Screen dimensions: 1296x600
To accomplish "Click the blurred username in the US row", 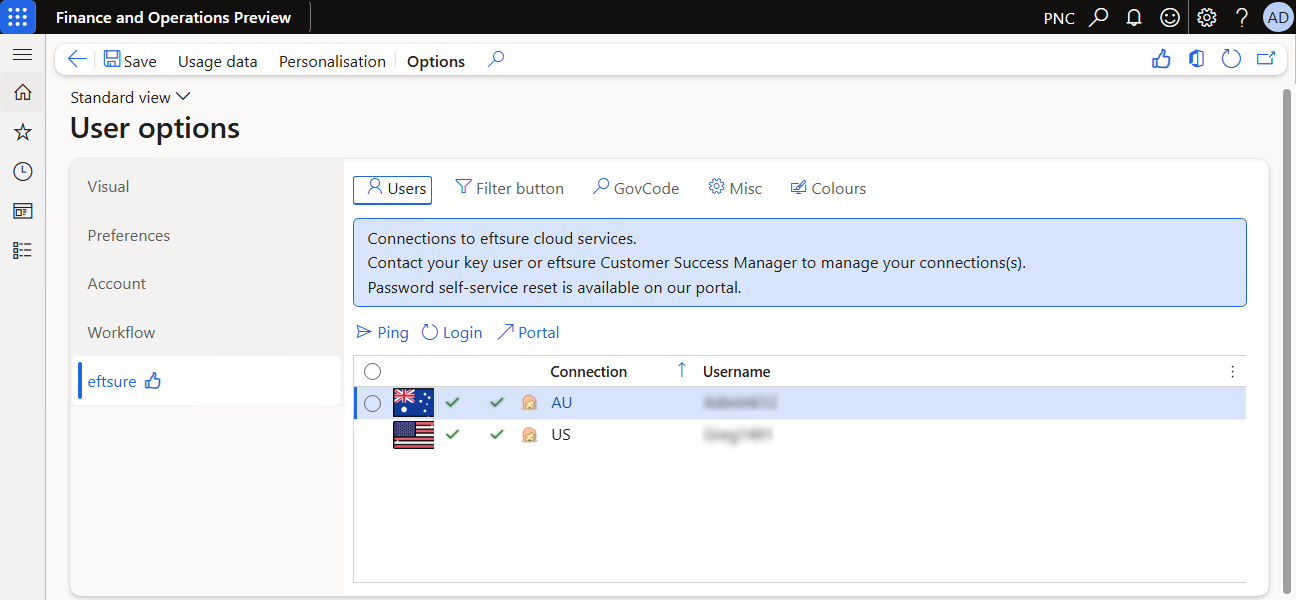I will tap(738, 435).
